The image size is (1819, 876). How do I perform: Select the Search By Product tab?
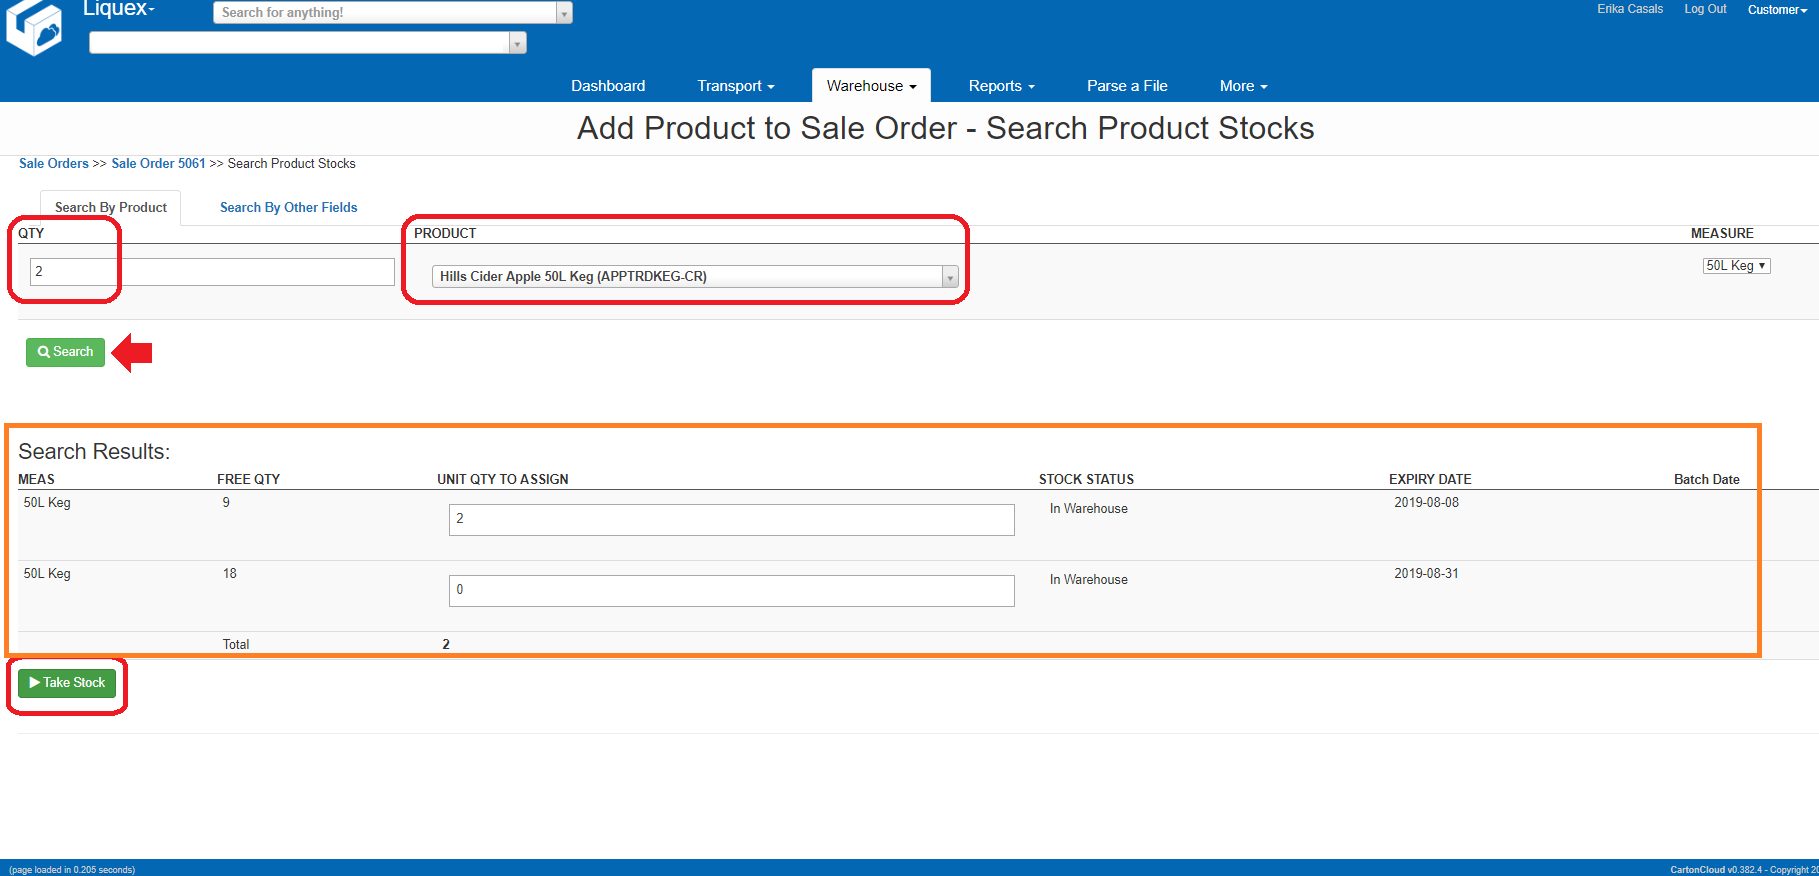point(111,208)
